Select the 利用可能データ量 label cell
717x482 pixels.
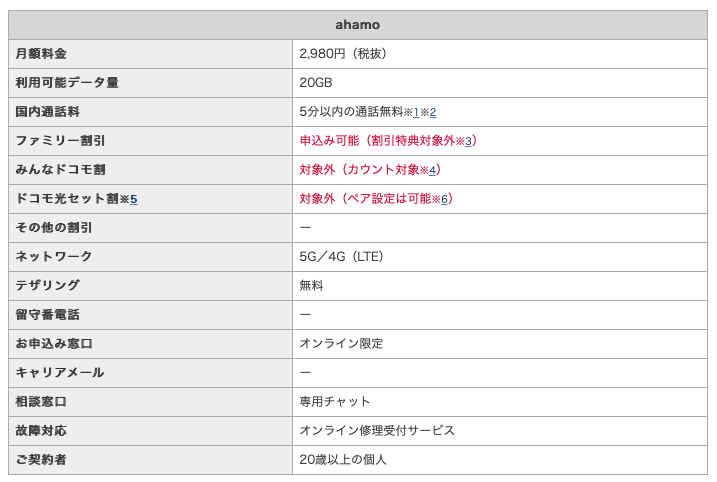pos(150,83)
